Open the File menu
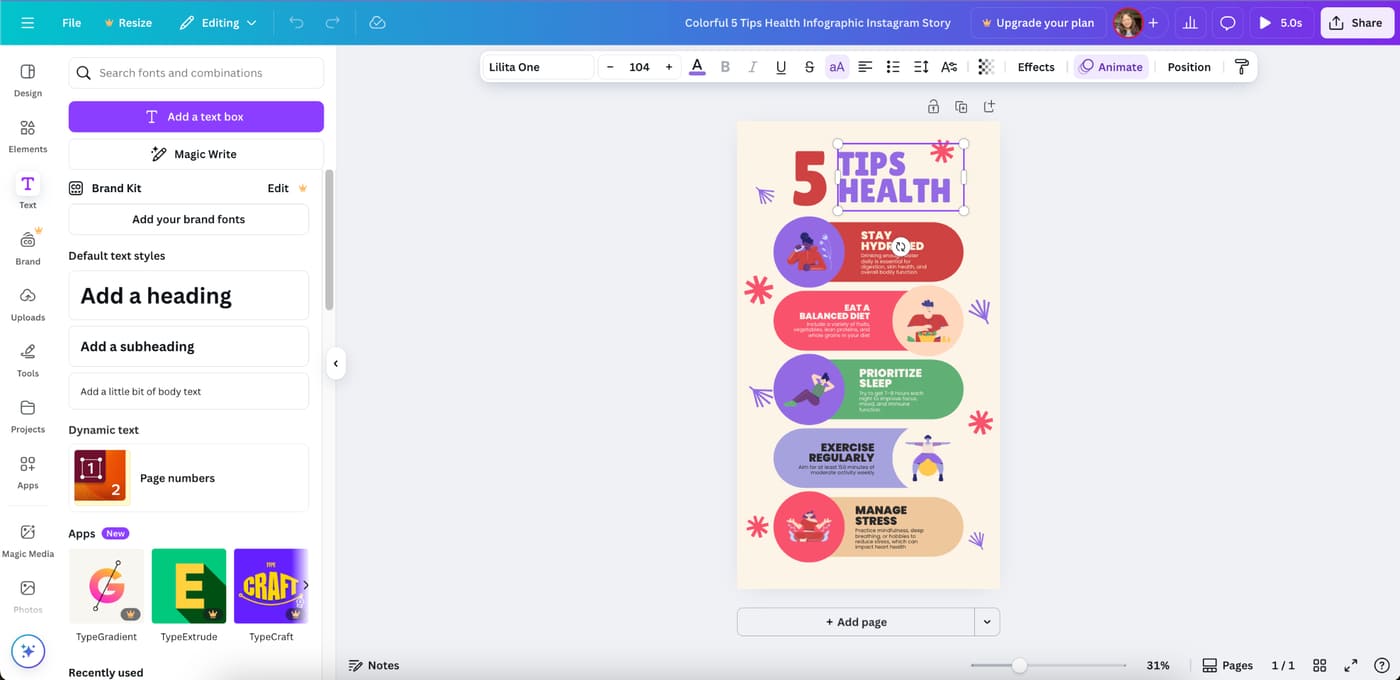The width and height of the screenshot is (1400, 680). pyautogui.click(x=71, y=22)
